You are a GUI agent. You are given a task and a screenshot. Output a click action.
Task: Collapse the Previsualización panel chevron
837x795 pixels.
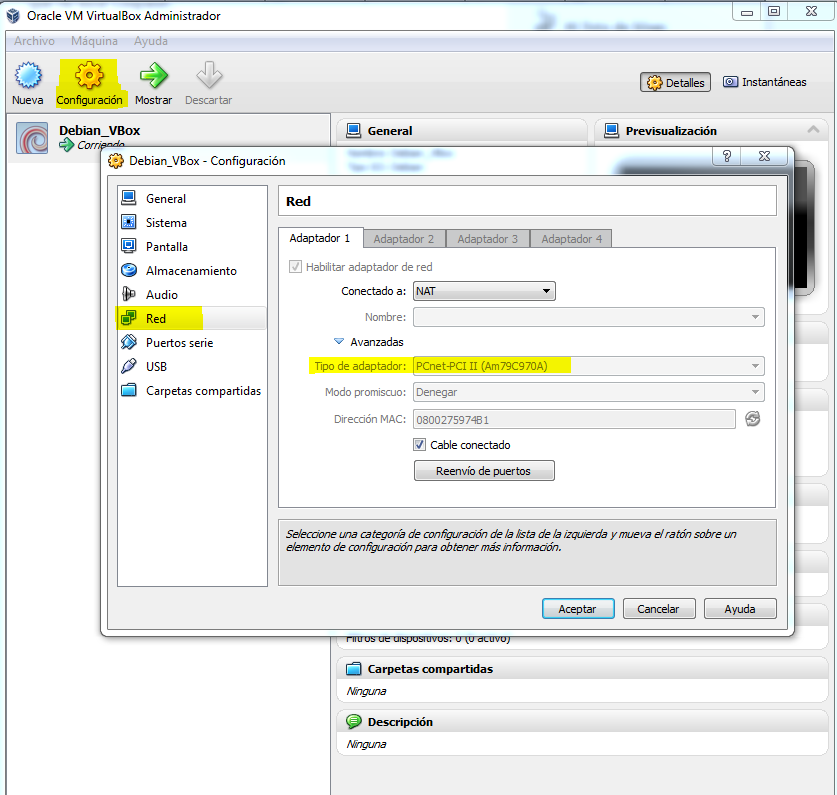coord(813,130)
